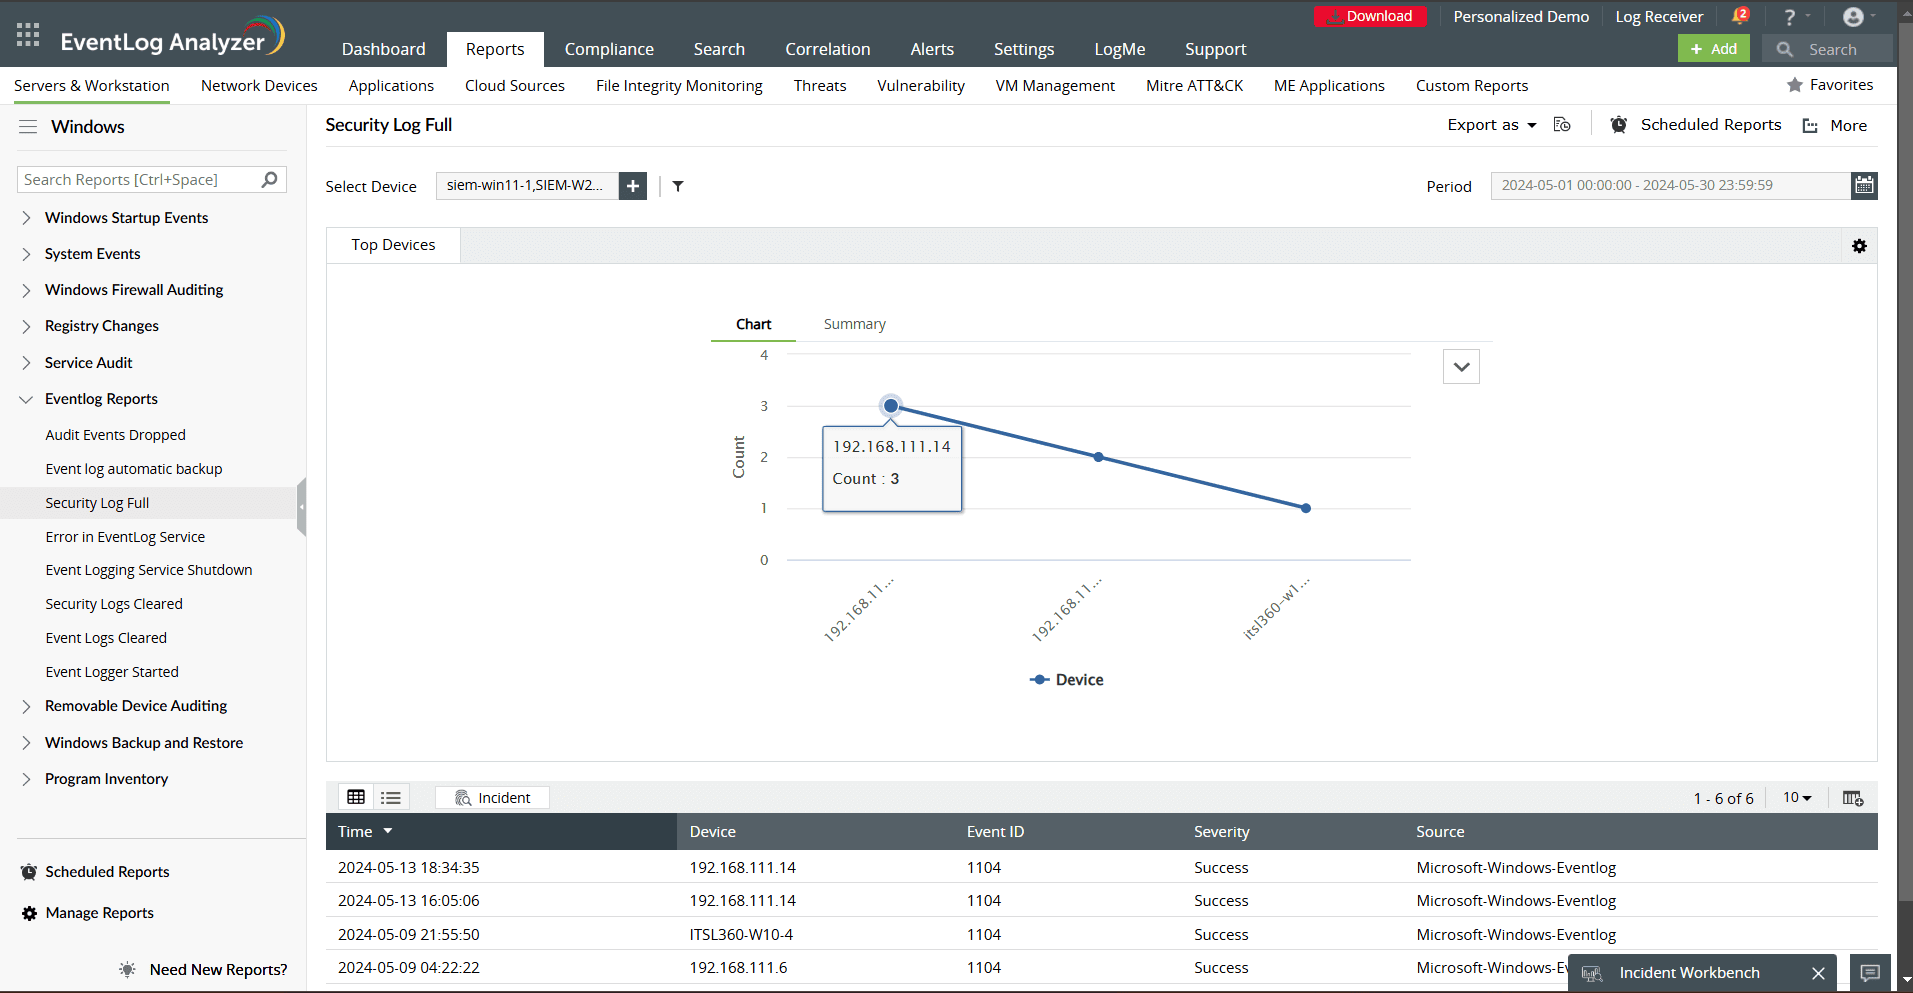Screen dimensions: 1913x993
Task: Click the Favorites star icon
Action: tap(1795, 85)
